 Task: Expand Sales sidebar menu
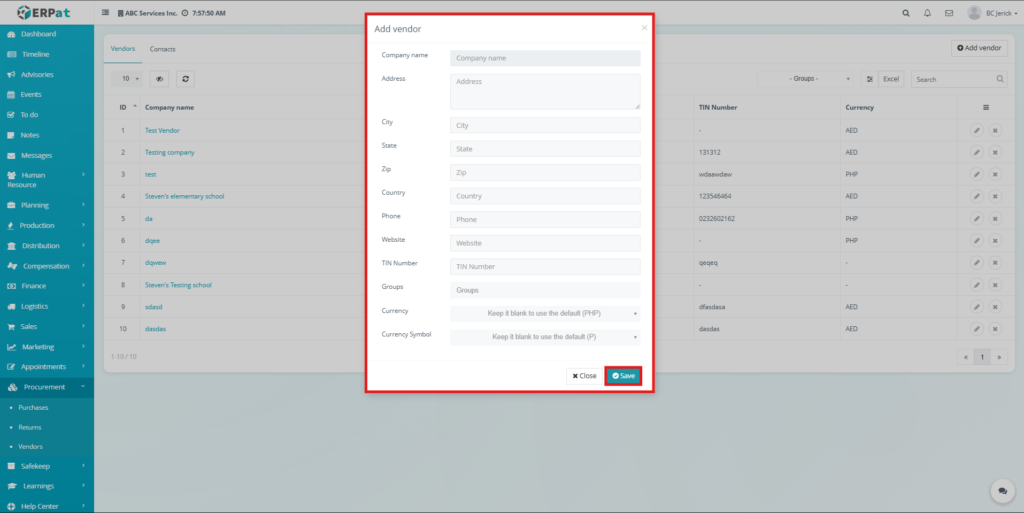coord(46,326)
